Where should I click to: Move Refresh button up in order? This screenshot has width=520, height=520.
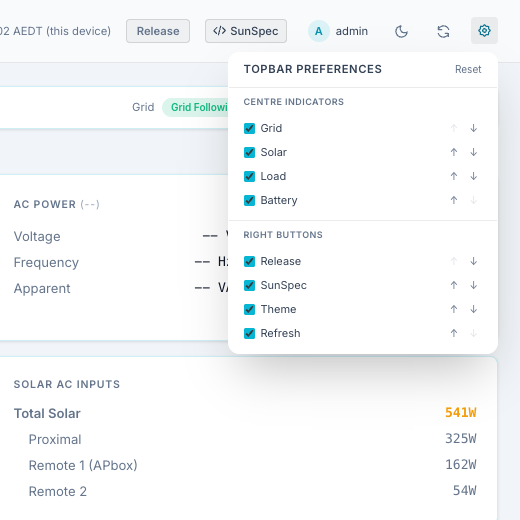point(454,333)
